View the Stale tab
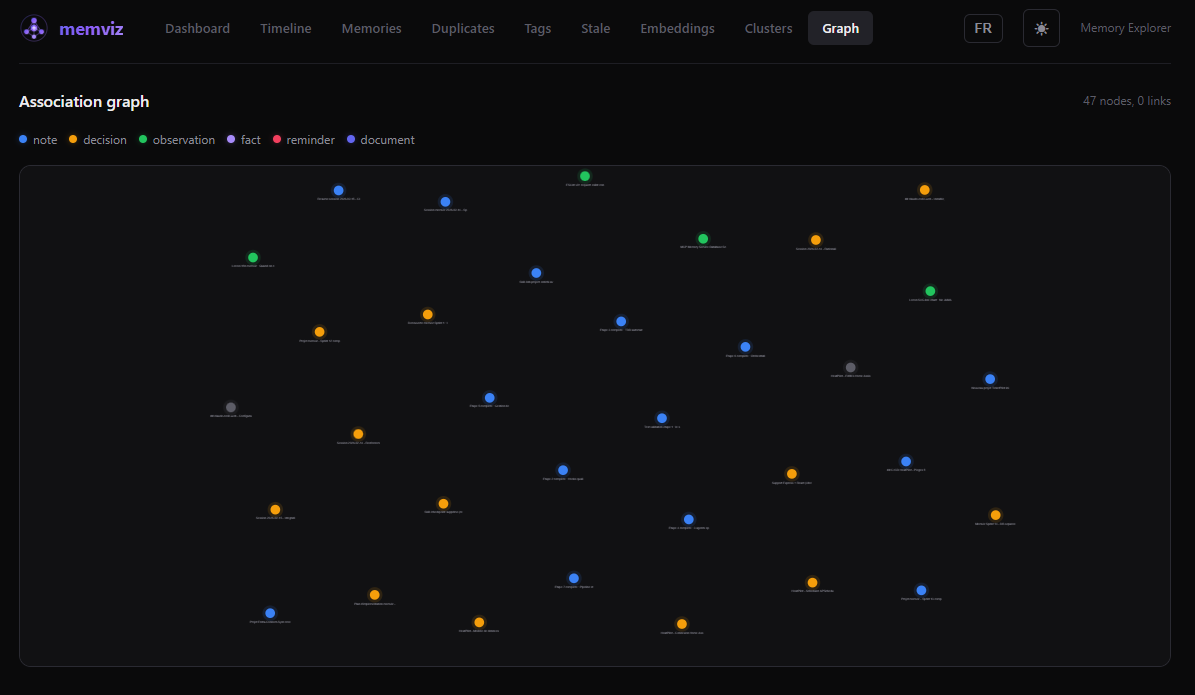 pyautogui.click(x=595, y=28)
